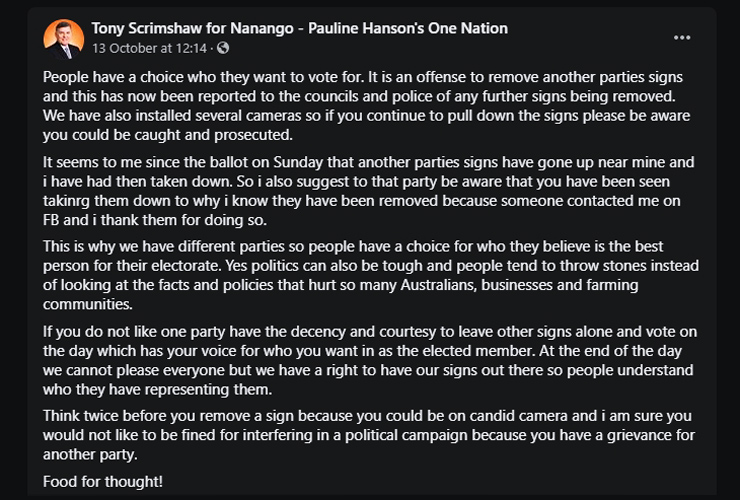The height and width of the screenshot is (500, 740).
Task: Click the word 'FB' in the post
Action: (56, 218)
